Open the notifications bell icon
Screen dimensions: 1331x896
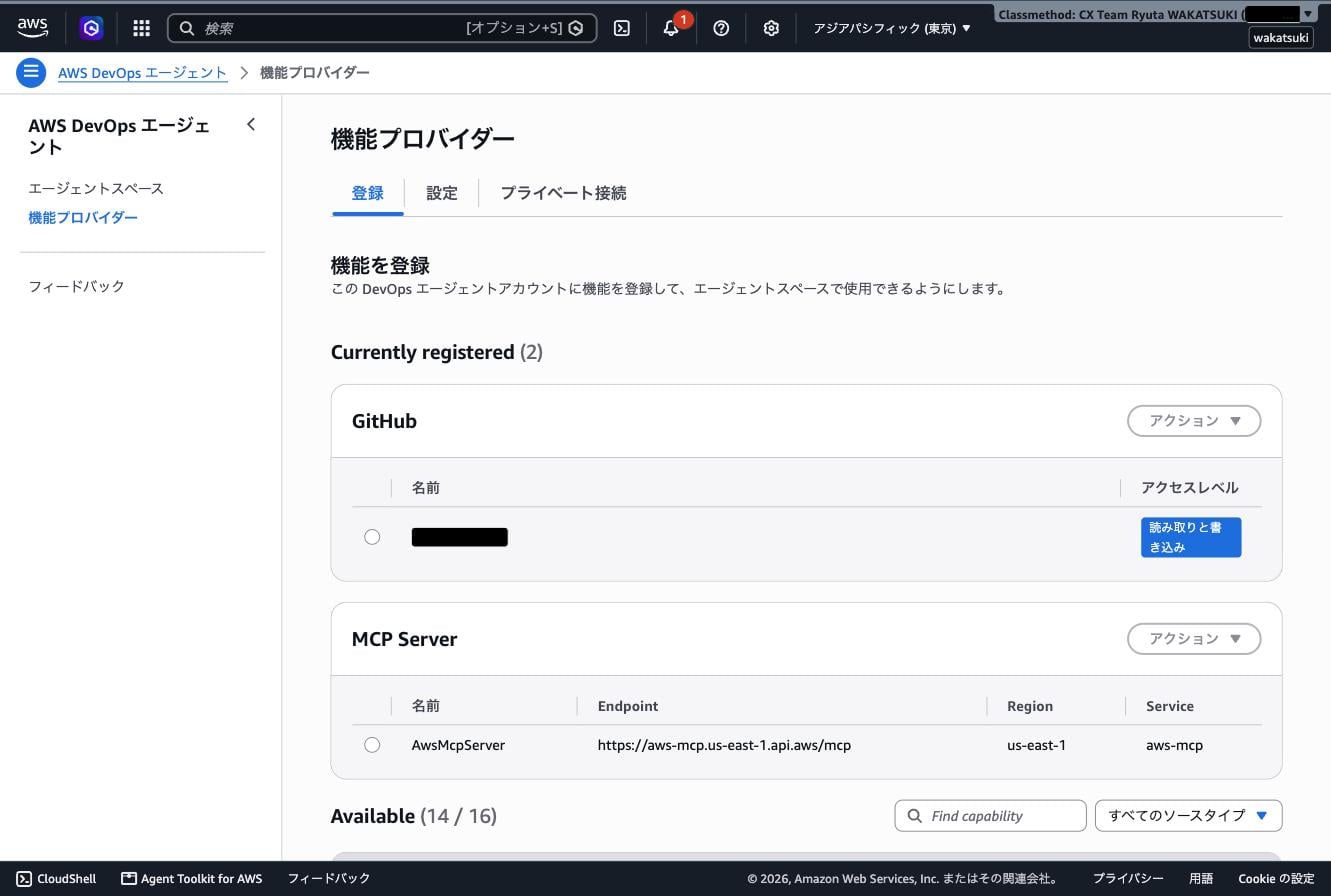671,28
